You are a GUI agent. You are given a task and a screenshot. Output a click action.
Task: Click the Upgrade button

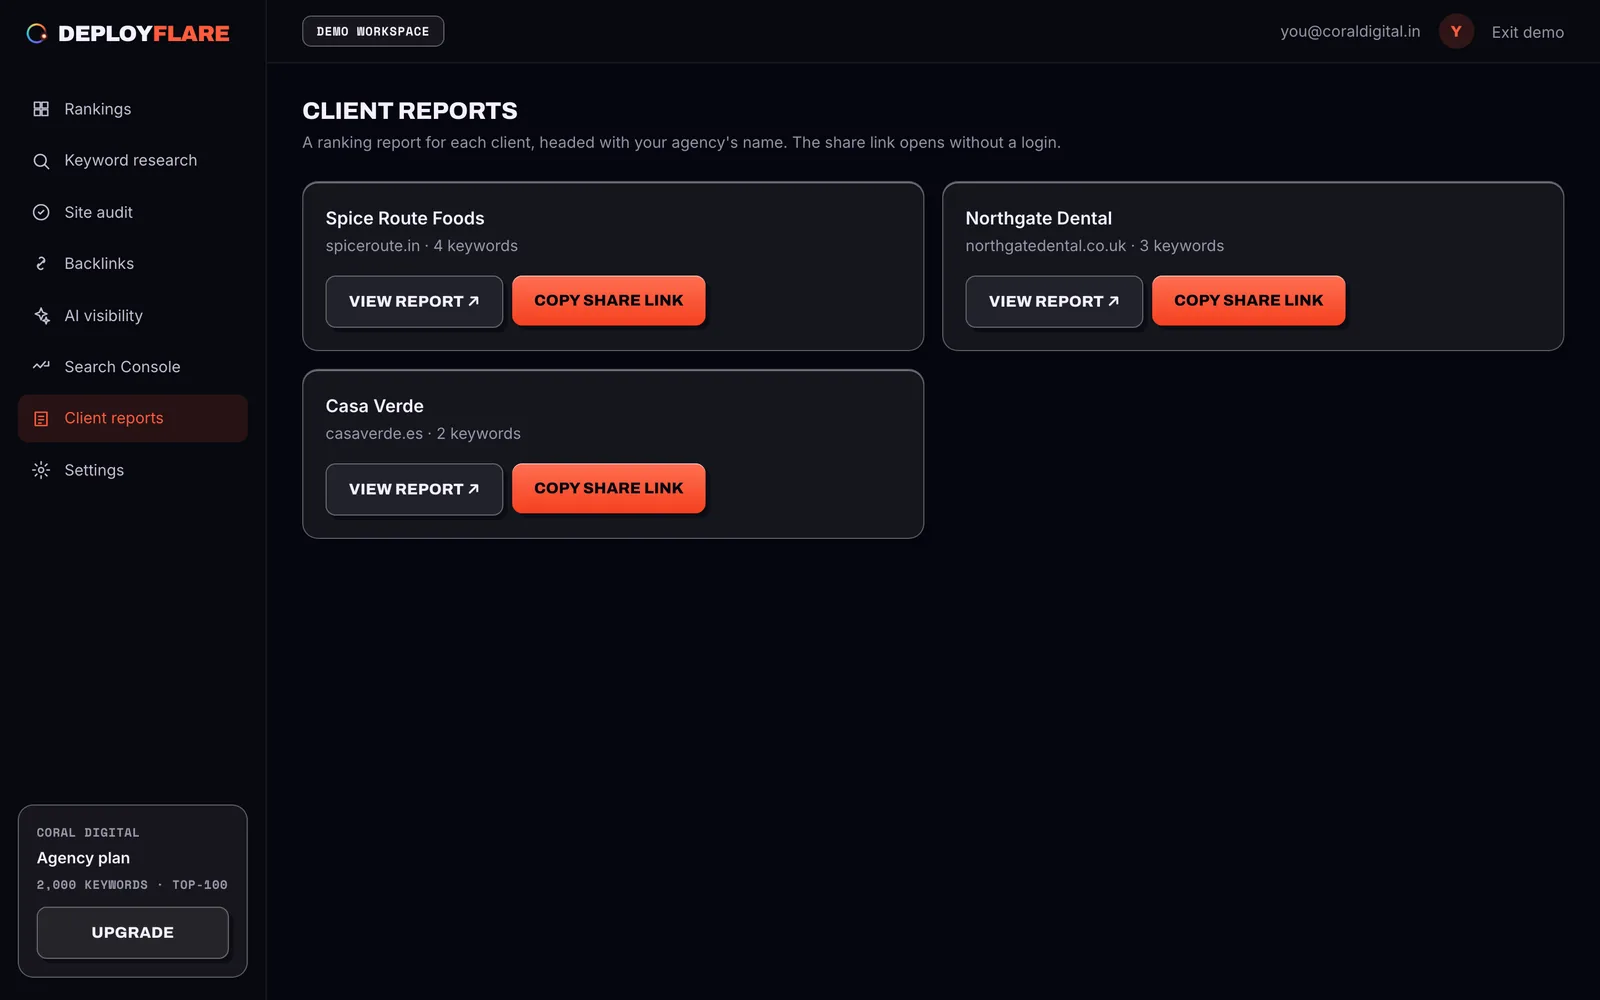tap(133, 933)
